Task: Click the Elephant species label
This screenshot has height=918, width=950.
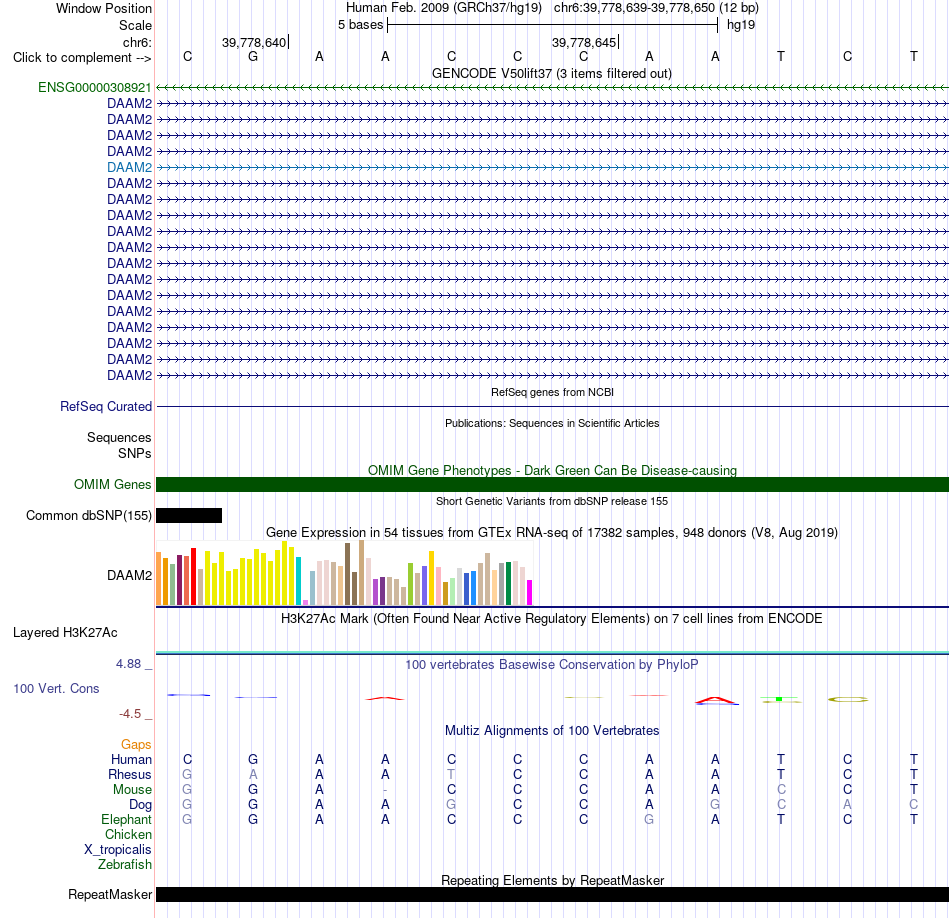Action: tap(127, 819)
